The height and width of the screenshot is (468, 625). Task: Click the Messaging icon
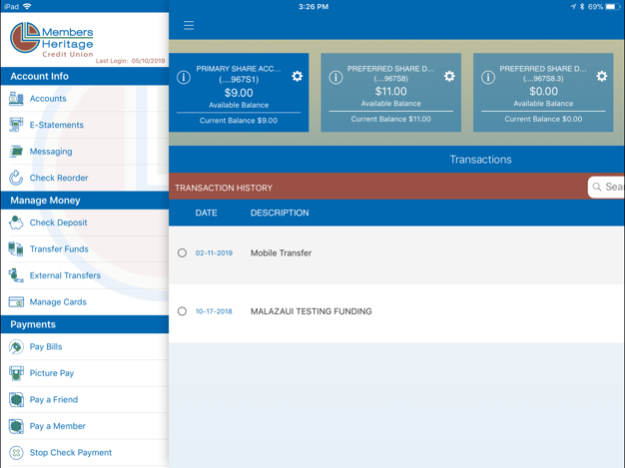click(x=16, y=151)
